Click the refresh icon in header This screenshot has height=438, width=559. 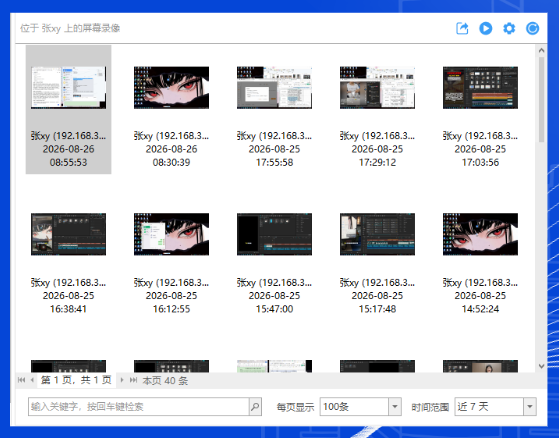[x=533, y=29]
